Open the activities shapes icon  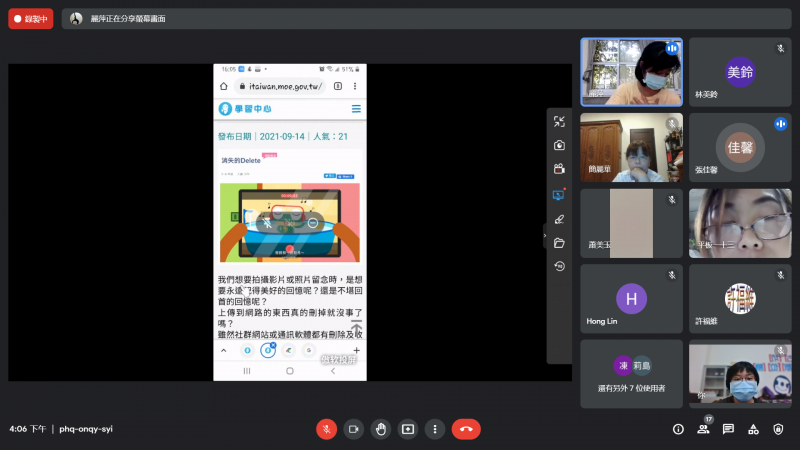753,429
